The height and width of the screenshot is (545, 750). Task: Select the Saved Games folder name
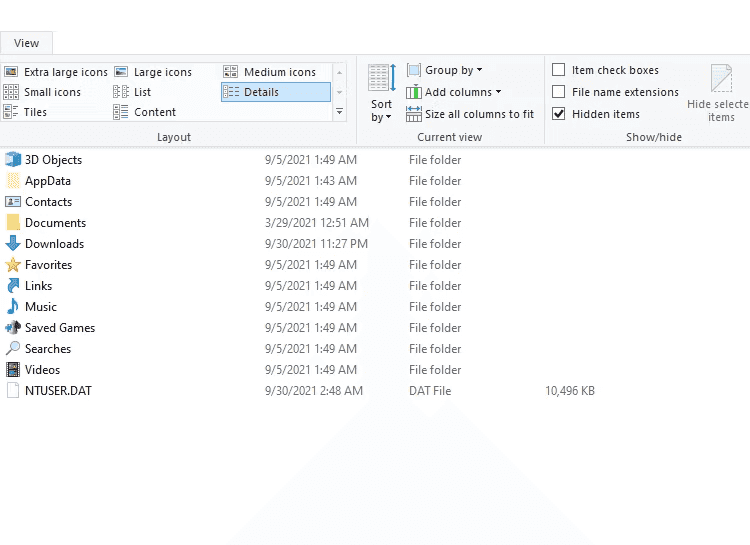tap(60, 328)
